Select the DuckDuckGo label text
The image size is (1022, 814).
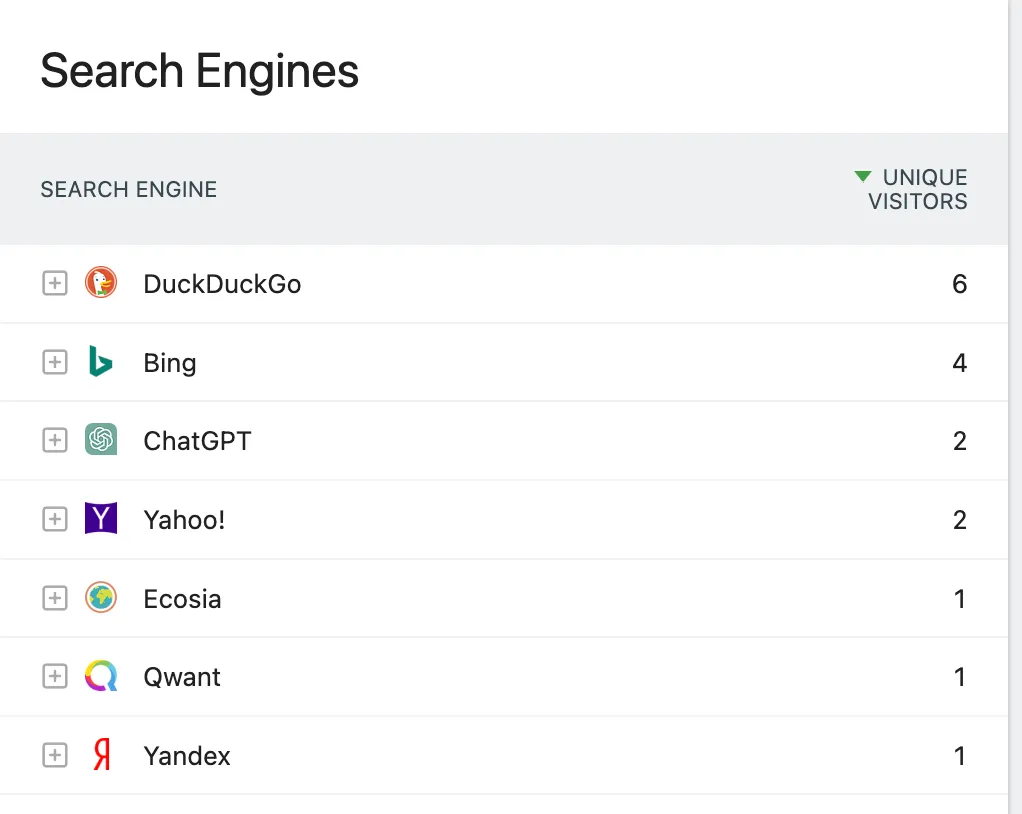(x=222, y=284)
